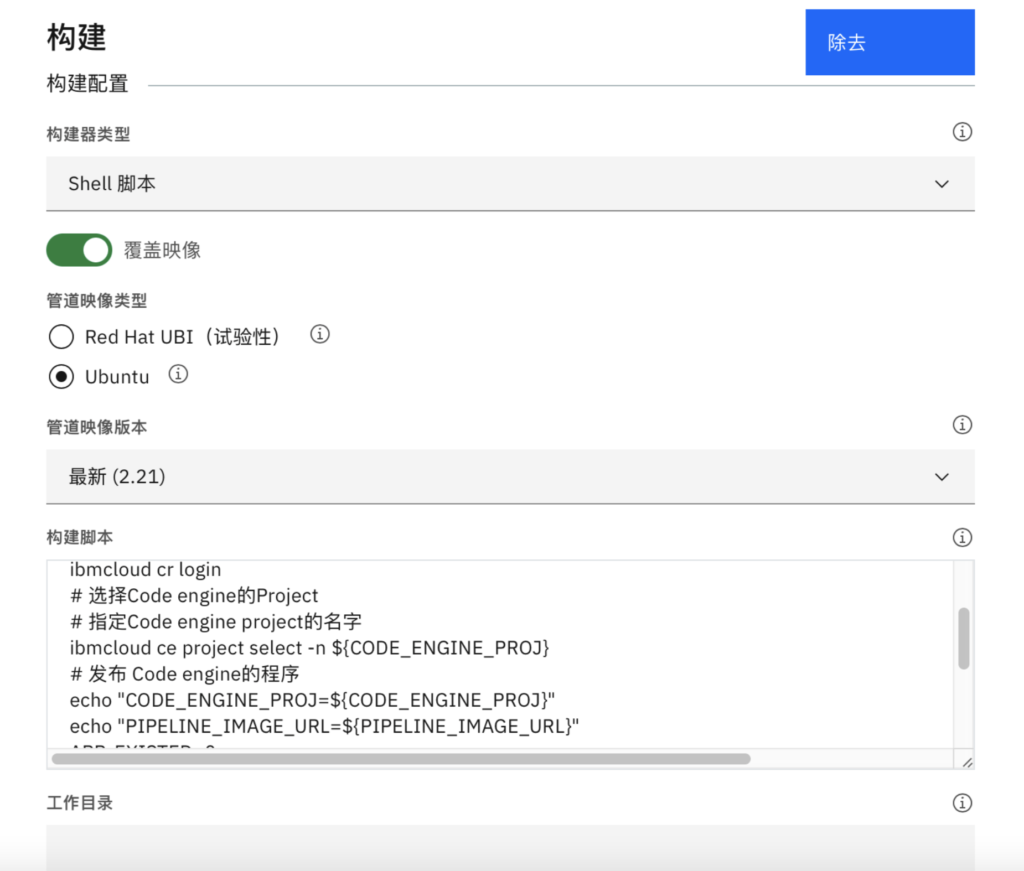Click the 'echo "CODE_ENGINE_PROJ' script line

point(312,700)
